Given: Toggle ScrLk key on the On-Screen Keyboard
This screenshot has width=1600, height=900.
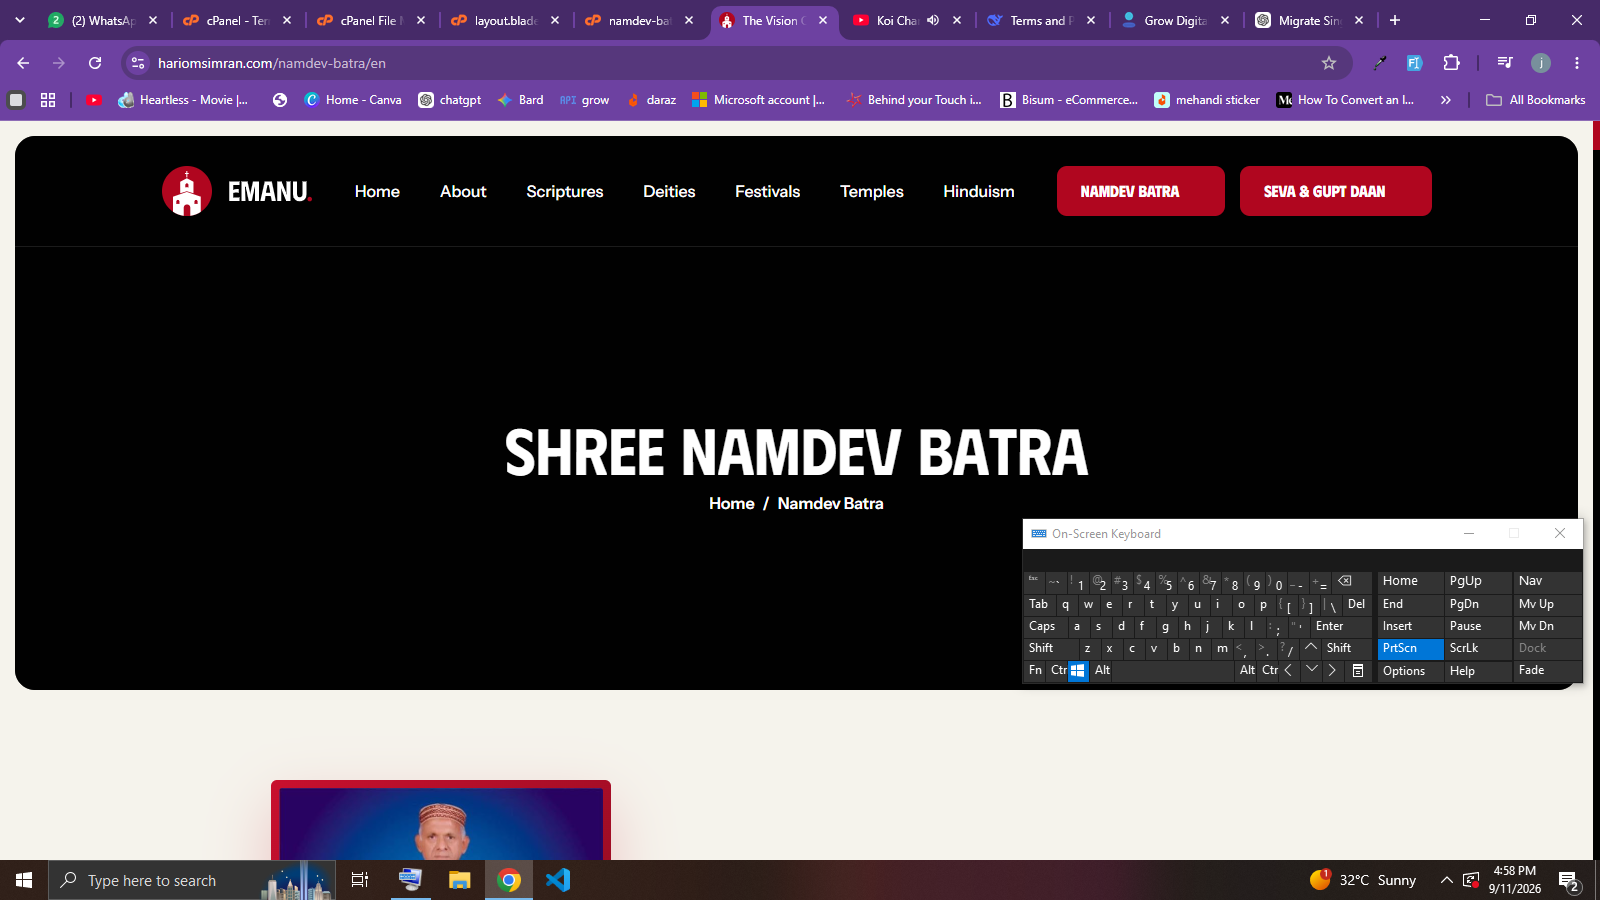Looking at the screenshot, I should [1477, 648].
